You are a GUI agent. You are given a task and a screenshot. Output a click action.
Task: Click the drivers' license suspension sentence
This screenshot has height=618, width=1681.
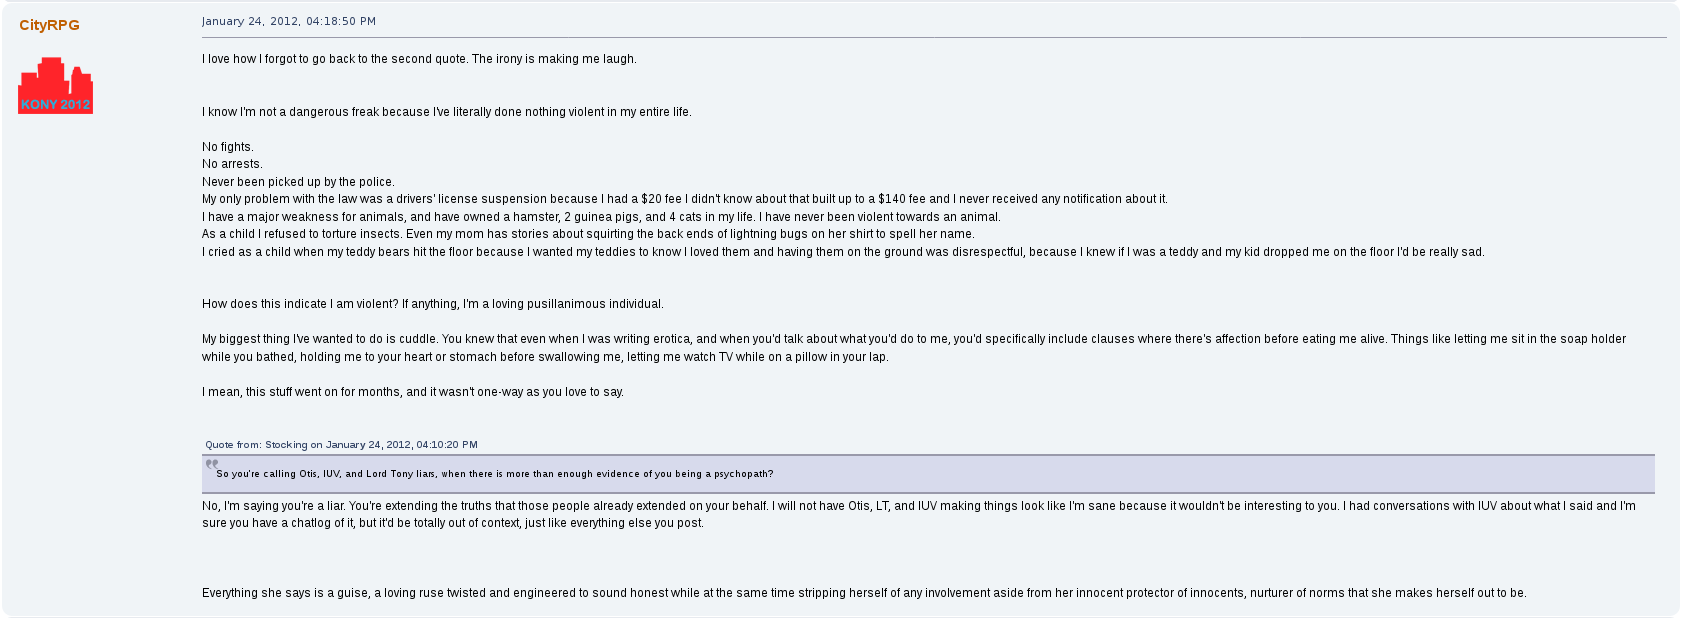coord(684,199)
